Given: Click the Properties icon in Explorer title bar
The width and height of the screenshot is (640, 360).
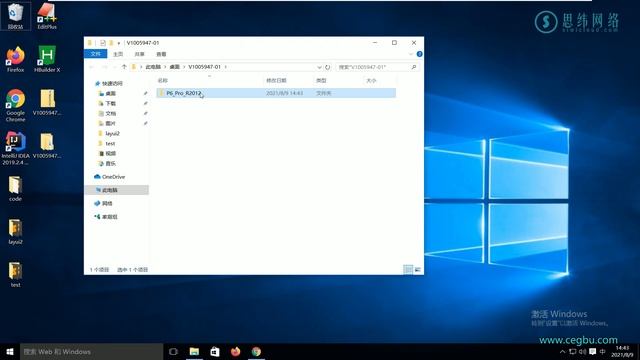Looking at the screenshot, I should pos(103,43).
